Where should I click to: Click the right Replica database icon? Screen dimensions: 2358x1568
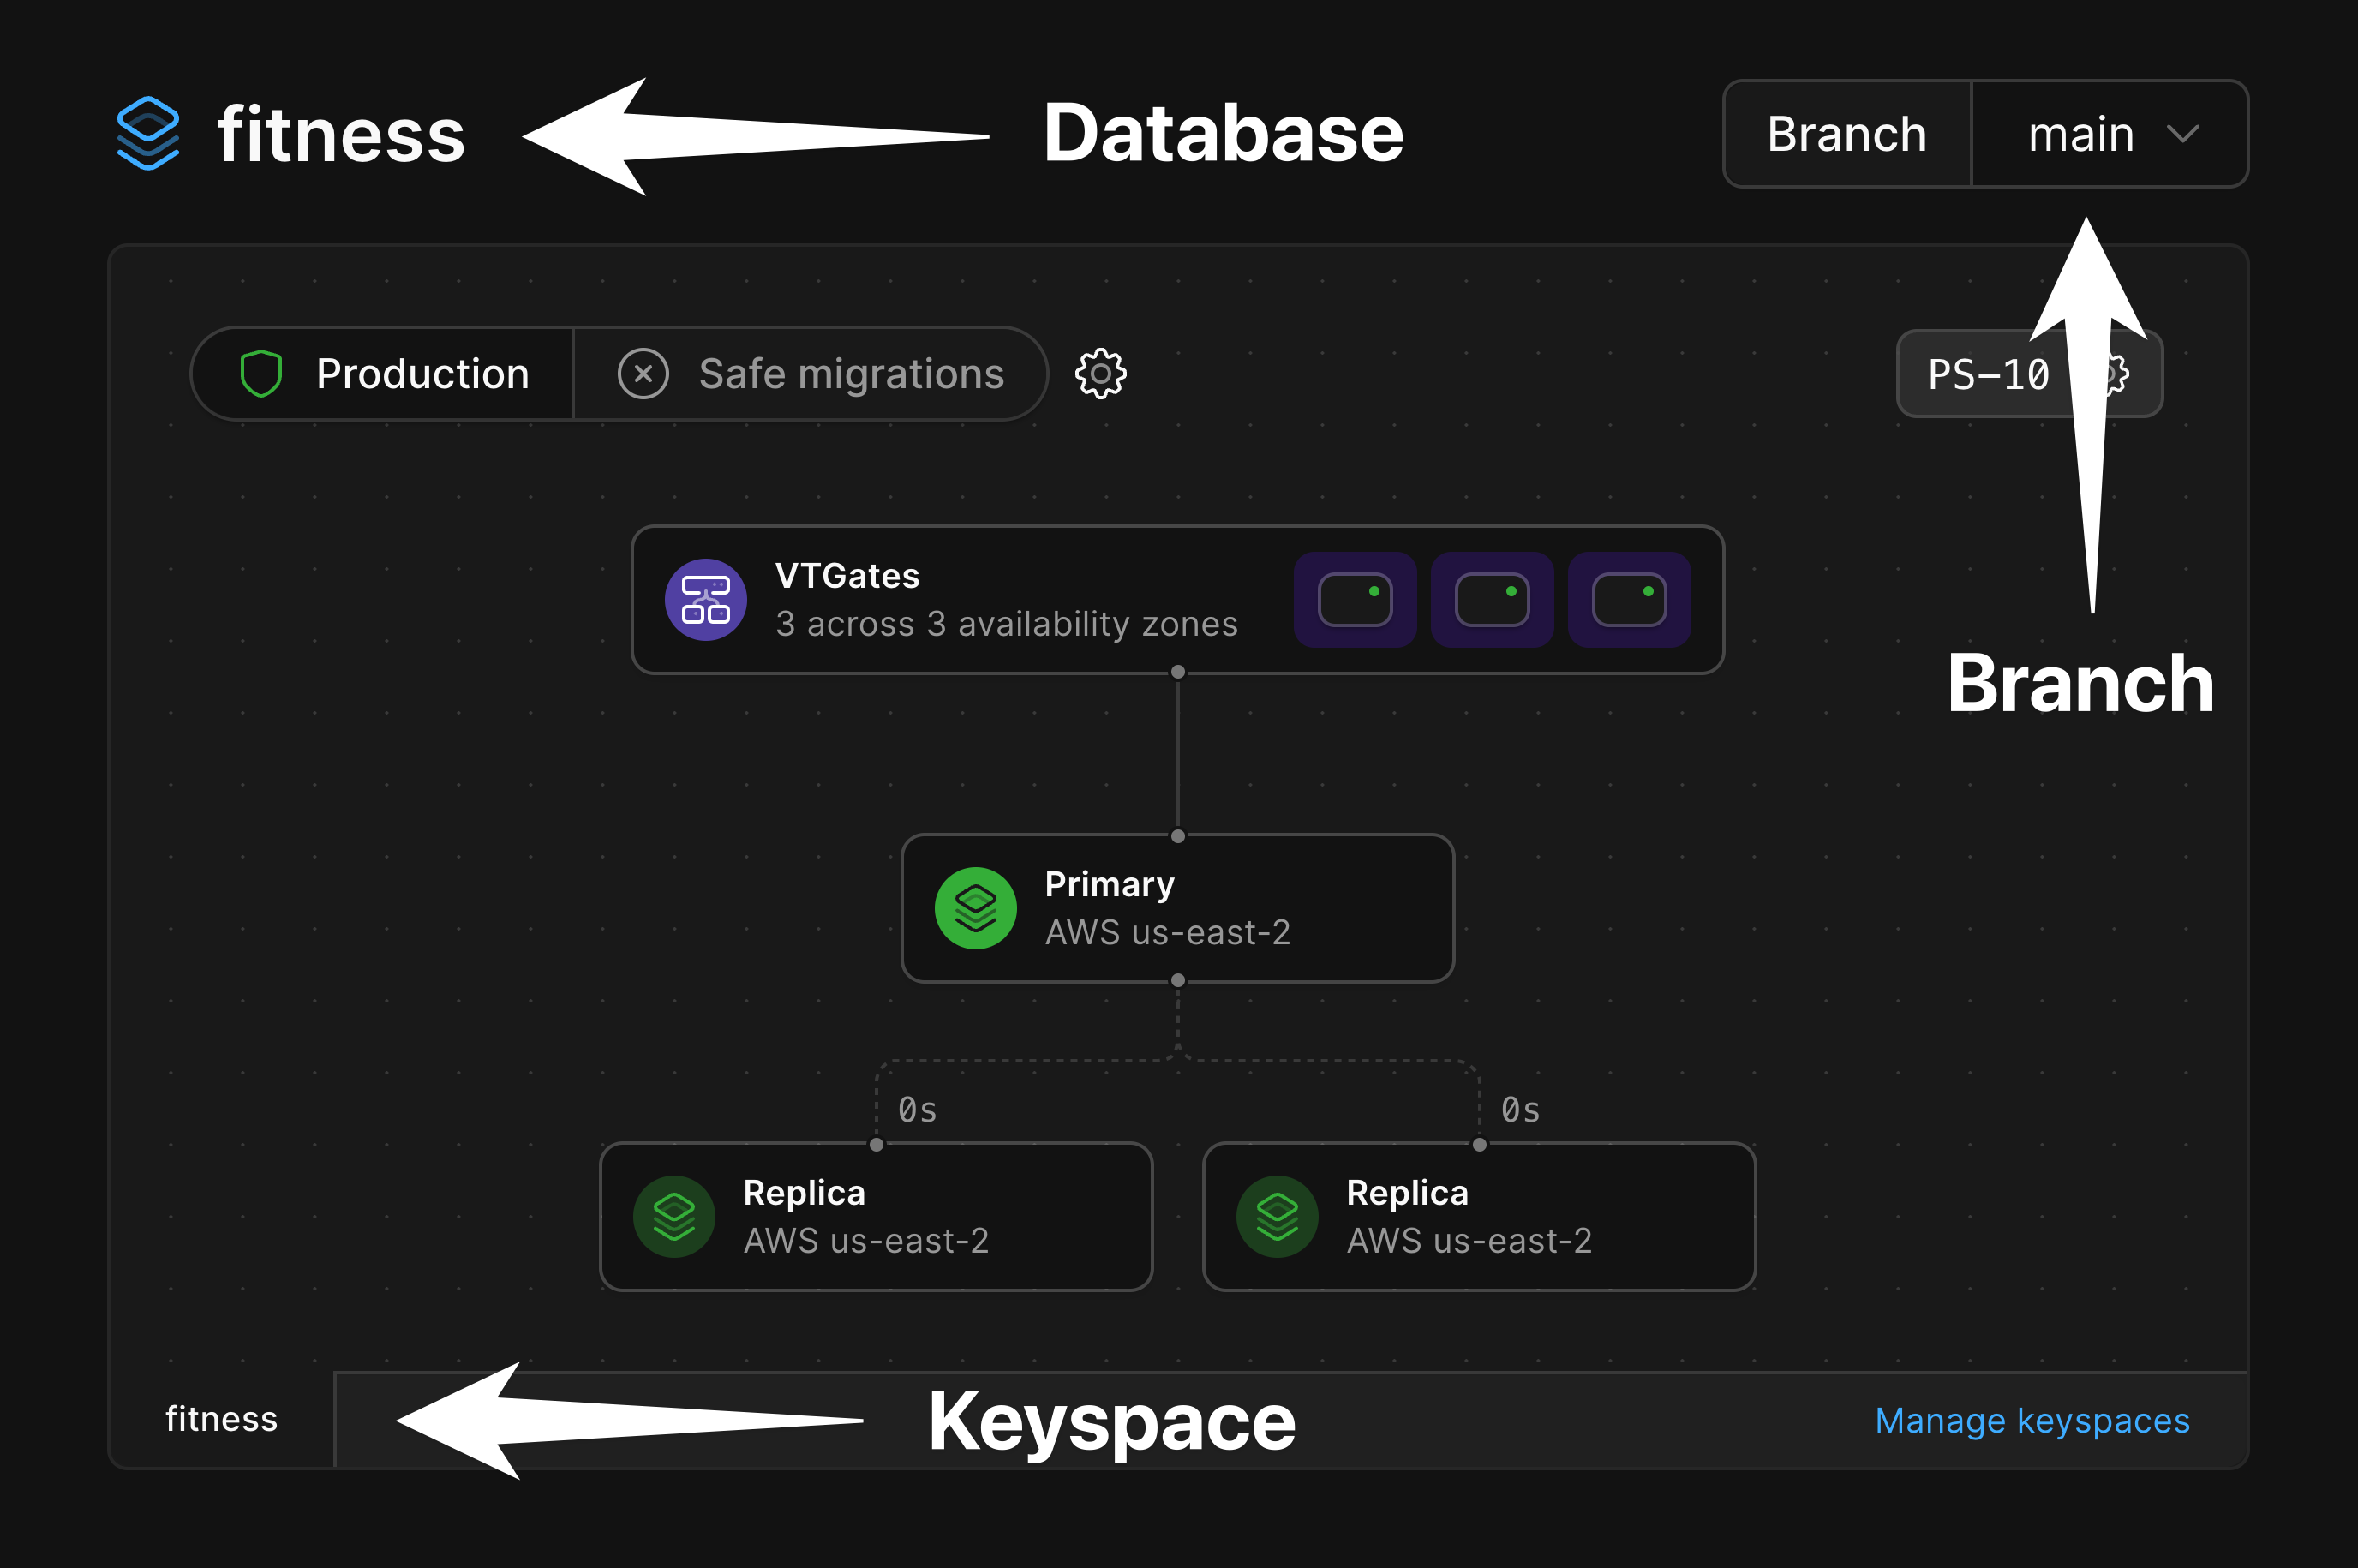(1277, 1216)
